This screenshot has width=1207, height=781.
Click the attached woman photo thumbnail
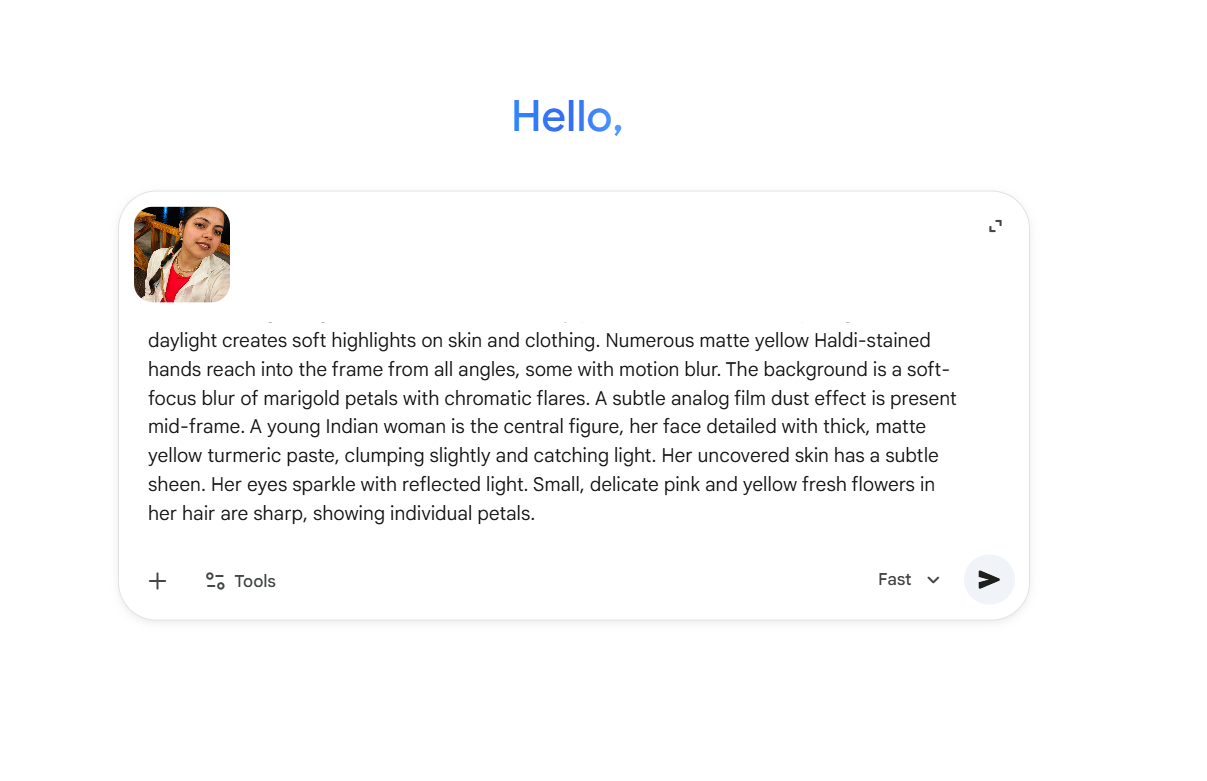[x=182, y=254]
